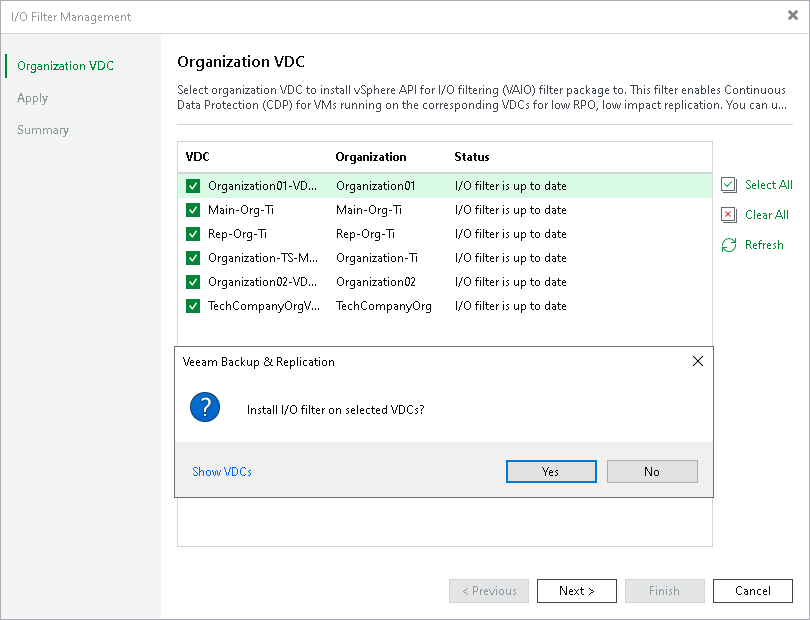The height and width of the screenshot is (620, 810).
Task: Sort by the VDC column header
Action: tap(197, 157)
